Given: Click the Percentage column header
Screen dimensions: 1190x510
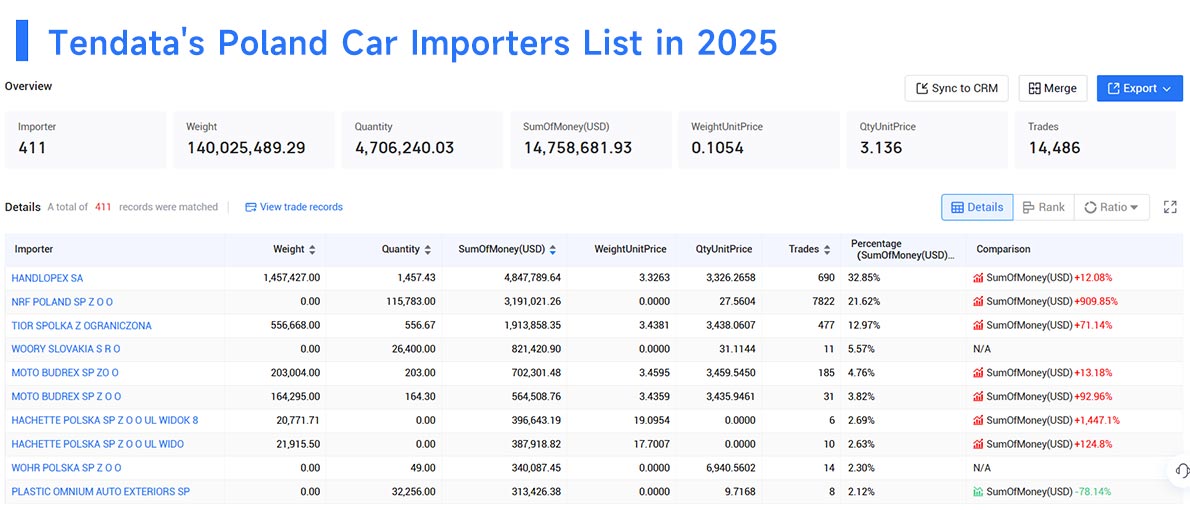Looking at the screenshot, I should click(902, 249).
